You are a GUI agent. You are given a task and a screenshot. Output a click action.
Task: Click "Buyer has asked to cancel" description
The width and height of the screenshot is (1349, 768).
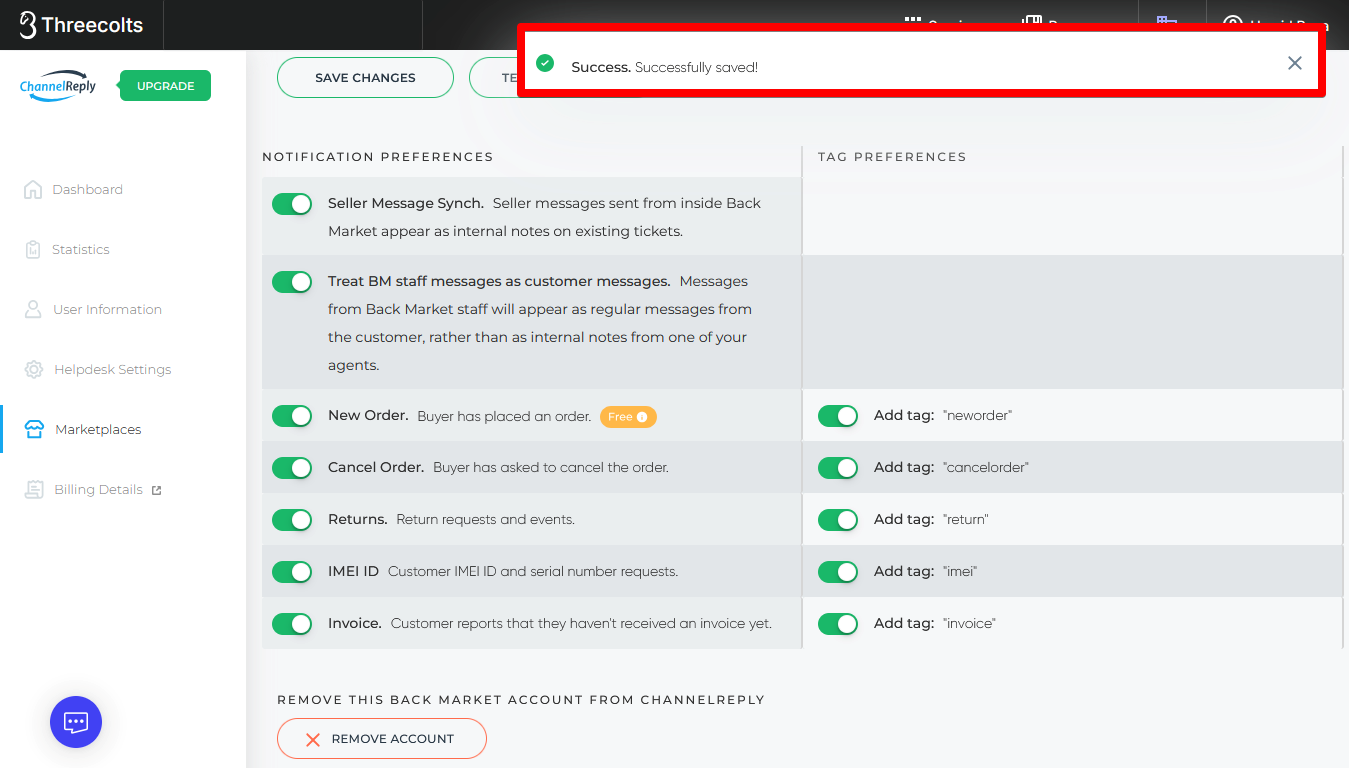(551, 468)
